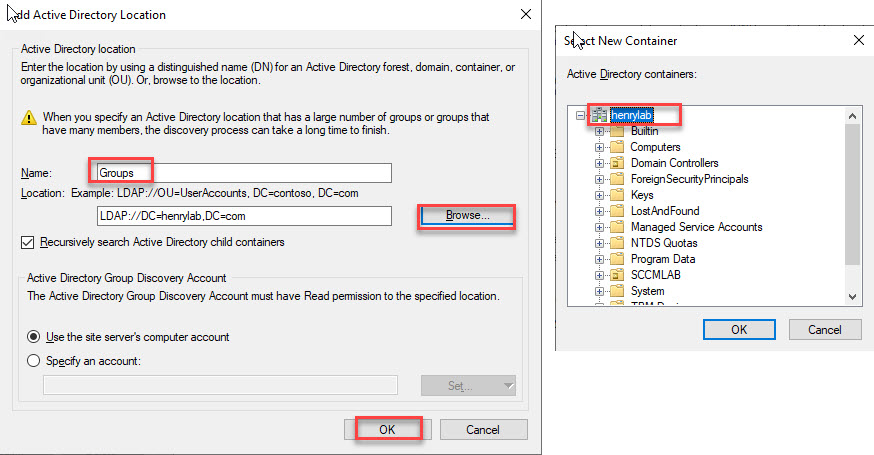Viewport: 874px width, 455px height.
Task: Click the Keys folder icon
Action: [616, 195]
